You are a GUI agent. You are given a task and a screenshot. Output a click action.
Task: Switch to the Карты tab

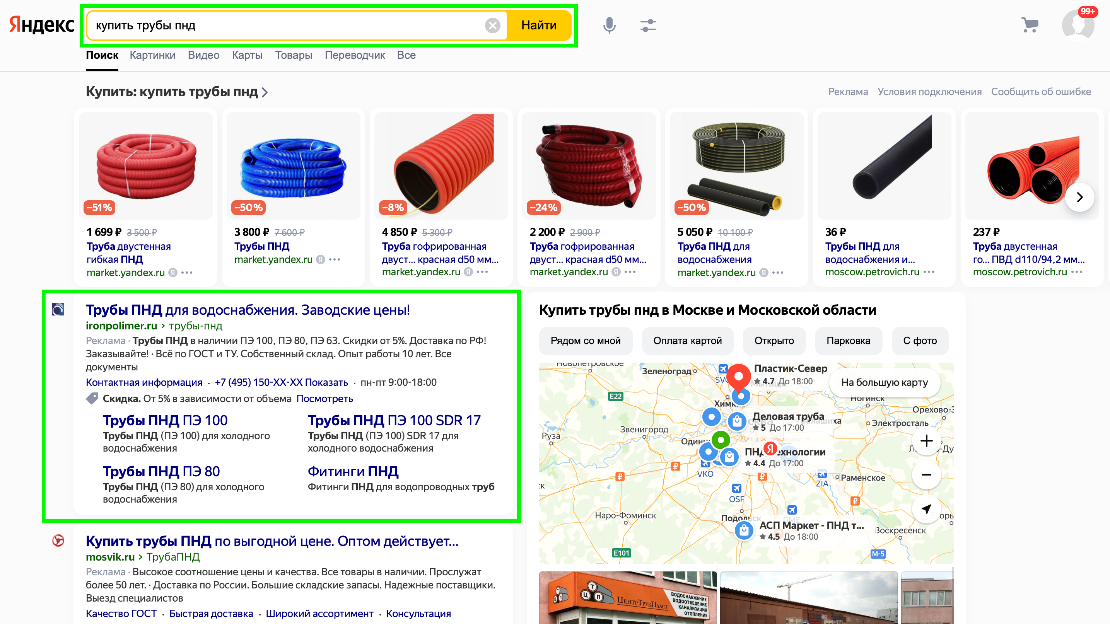(247, 55)
